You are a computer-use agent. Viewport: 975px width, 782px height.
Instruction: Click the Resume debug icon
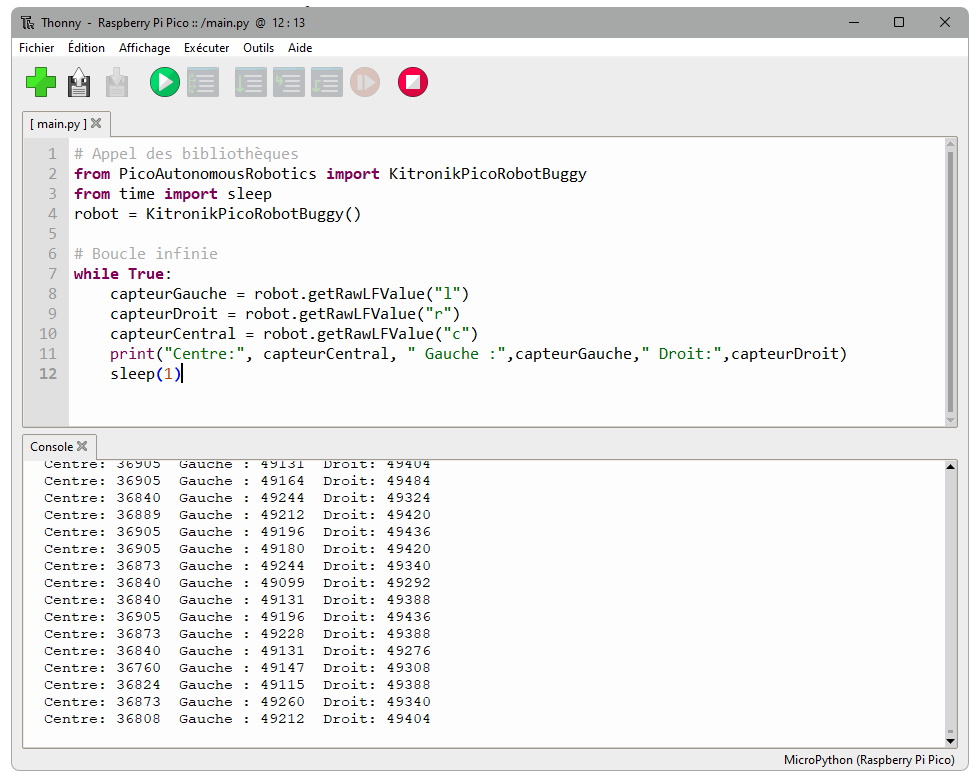coord(365,82)
